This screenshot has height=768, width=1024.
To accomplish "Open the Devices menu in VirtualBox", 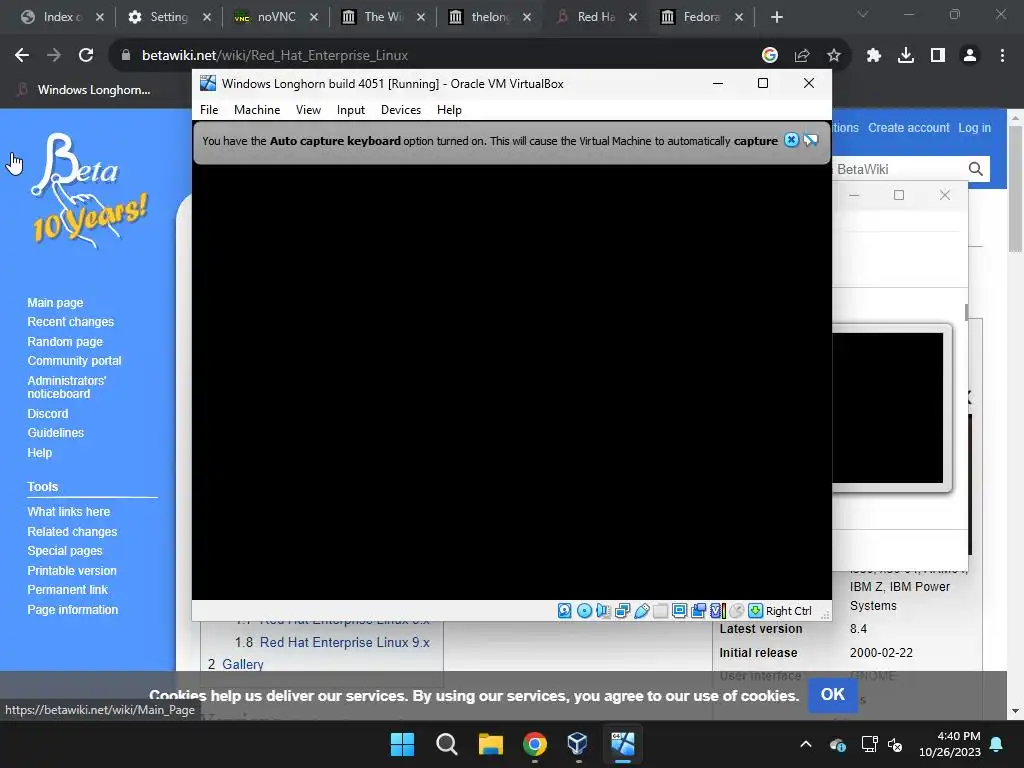I will click(401, 110).
